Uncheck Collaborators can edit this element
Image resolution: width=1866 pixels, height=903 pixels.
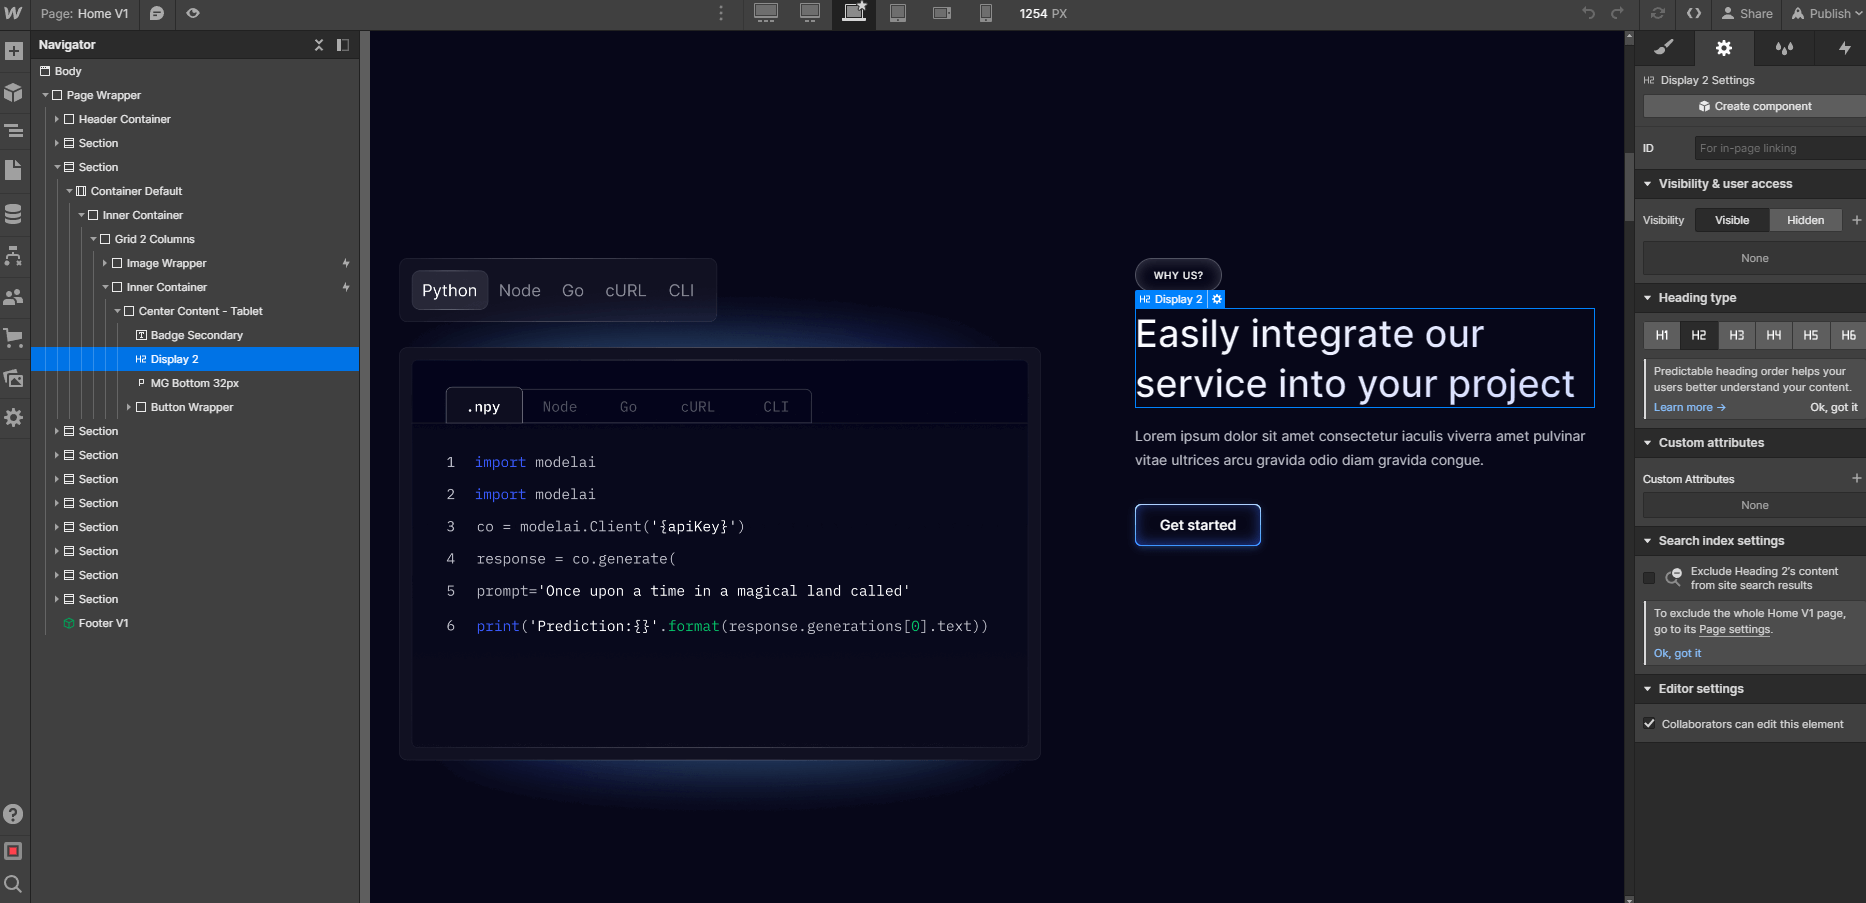coord(1650,723)
